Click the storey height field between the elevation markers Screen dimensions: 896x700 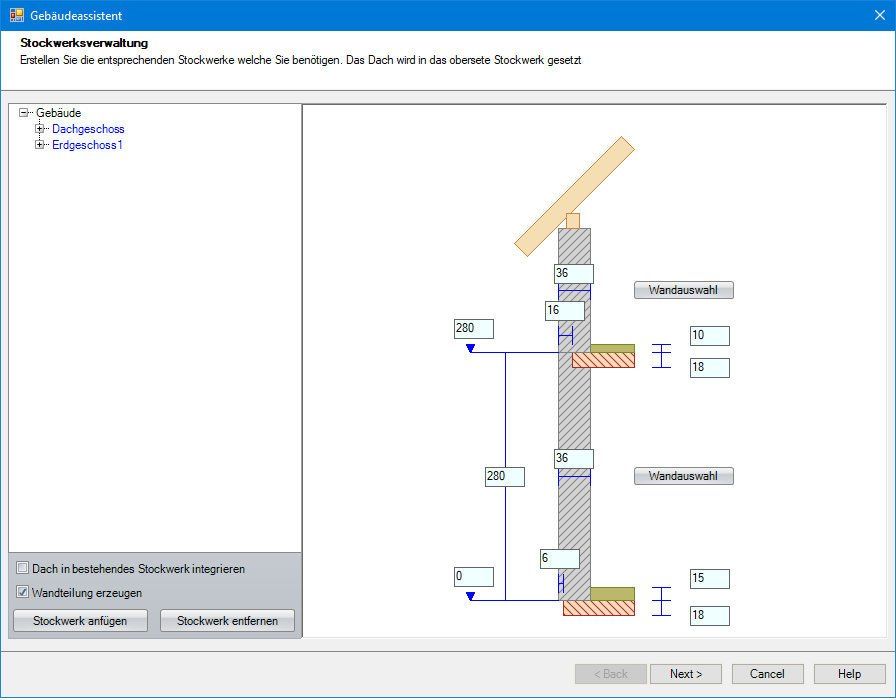[504, 477]
